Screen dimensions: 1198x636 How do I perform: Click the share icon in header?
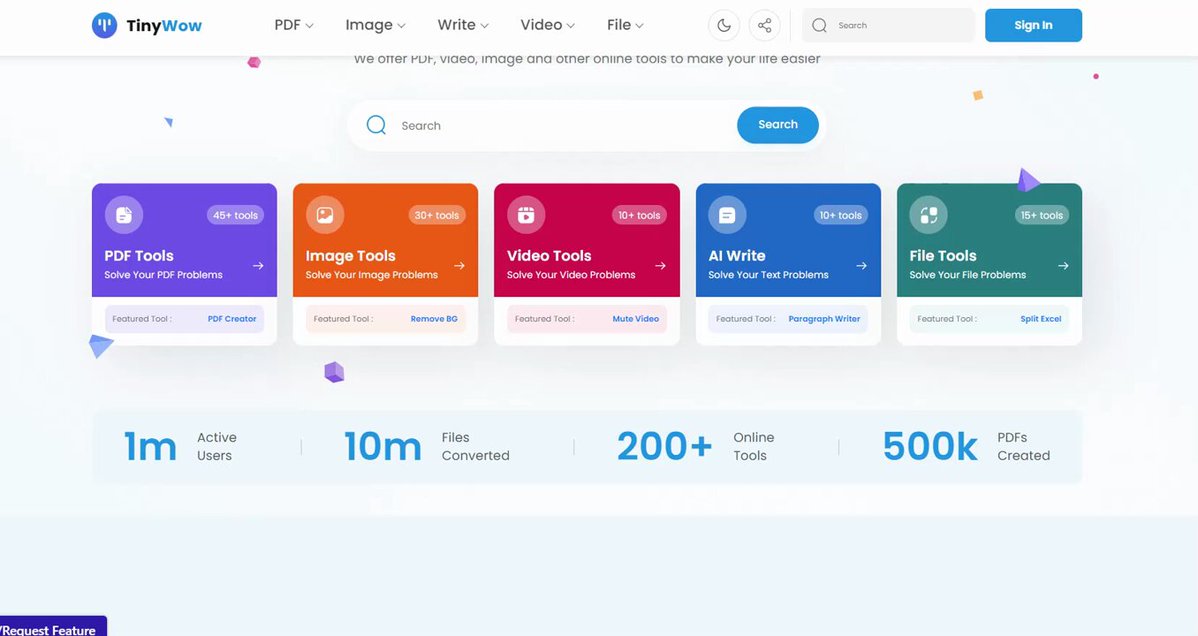pyautogui.click(x=764, y=26)
